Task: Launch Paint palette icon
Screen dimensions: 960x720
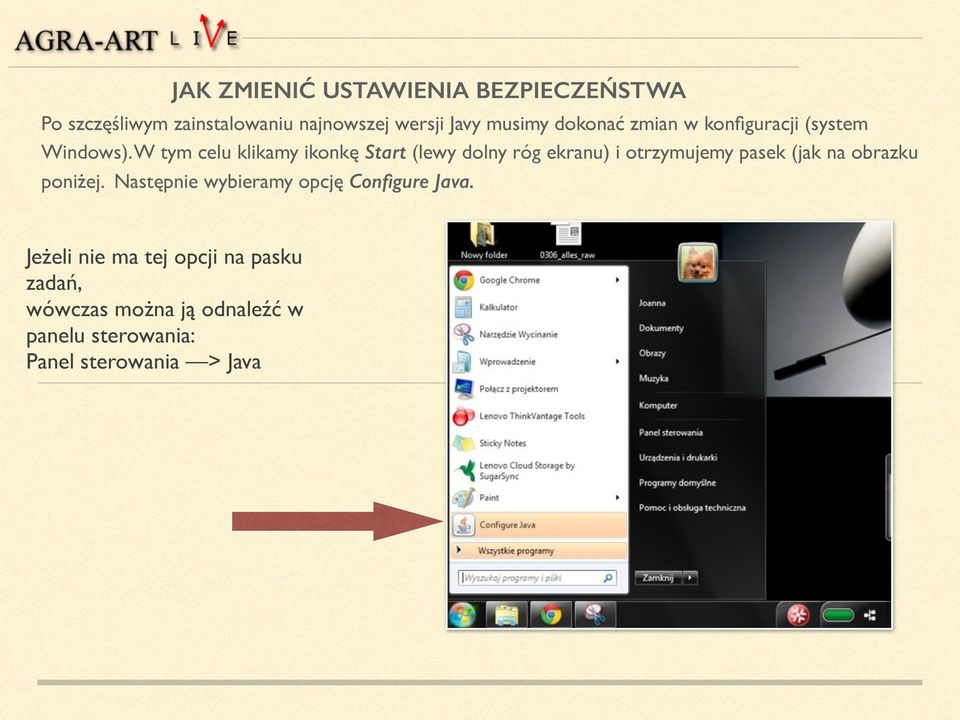Action: tap(463, 498)
